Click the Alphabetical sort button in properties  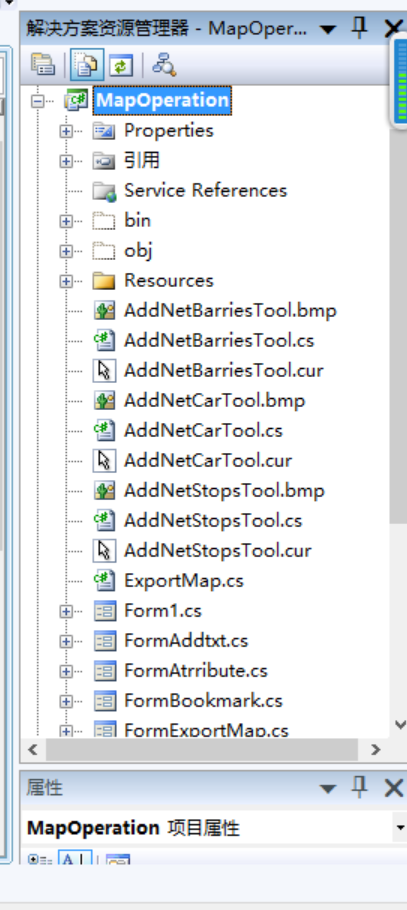click(x=75, y=859)
